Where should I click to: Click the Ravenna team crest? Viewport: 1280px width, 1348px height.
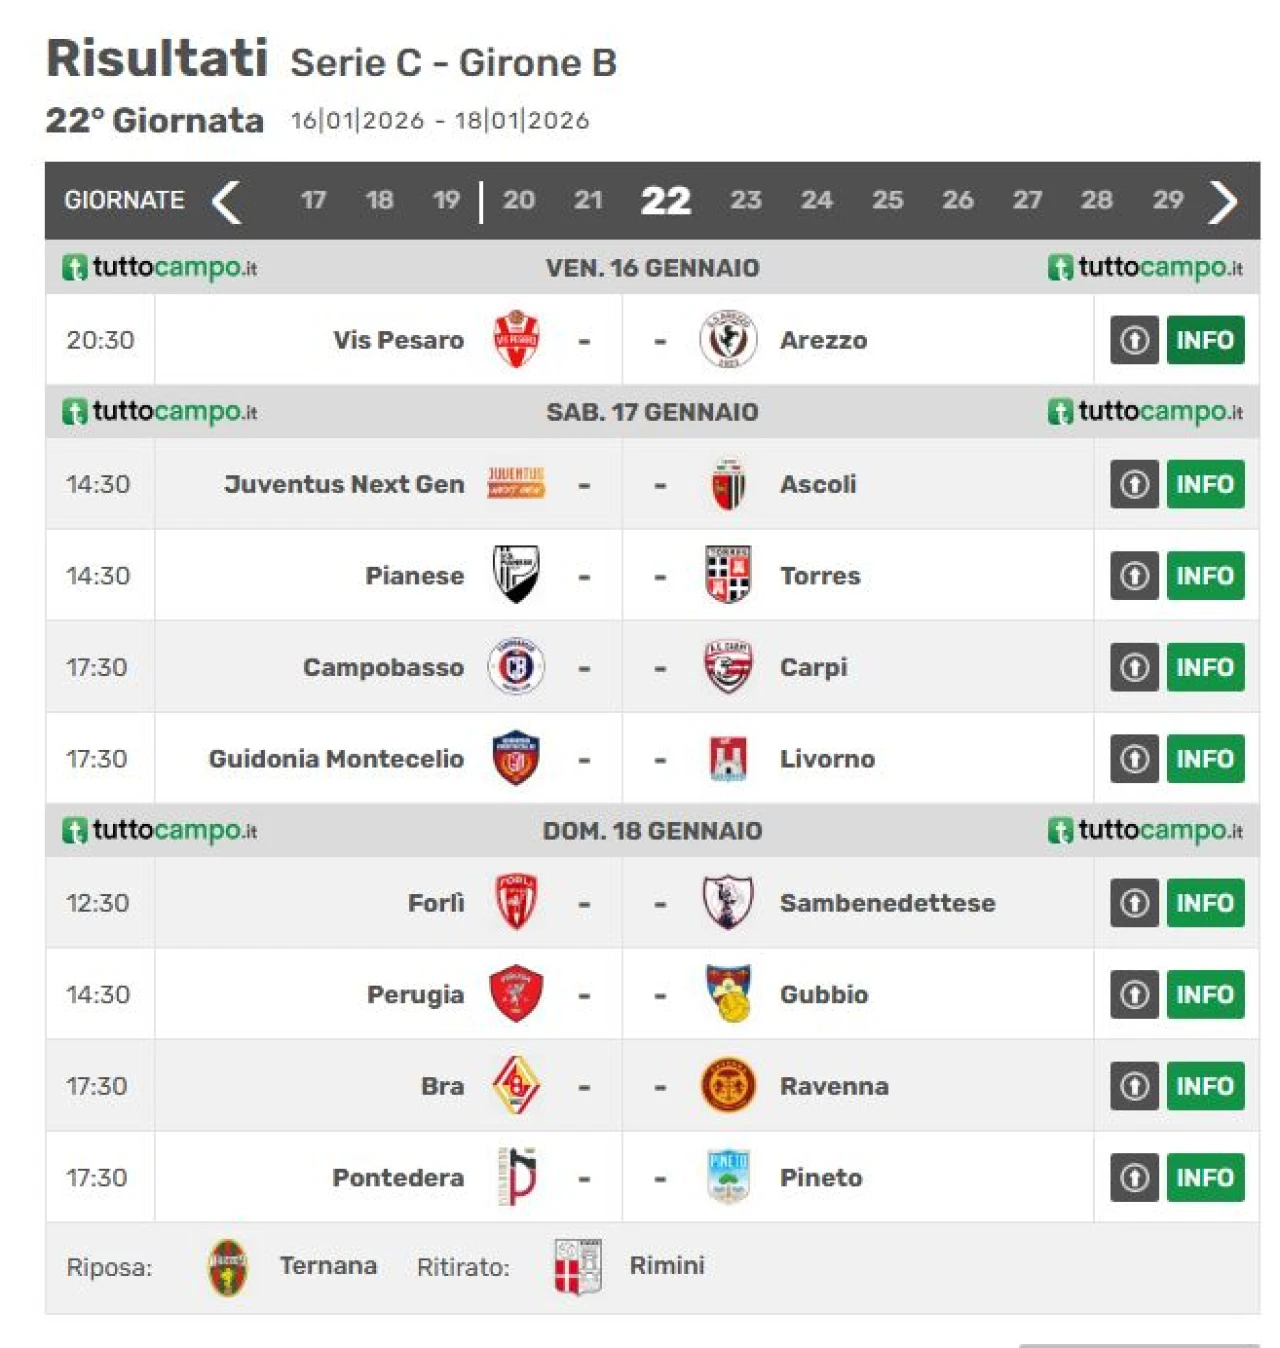tap(728, 1086)
